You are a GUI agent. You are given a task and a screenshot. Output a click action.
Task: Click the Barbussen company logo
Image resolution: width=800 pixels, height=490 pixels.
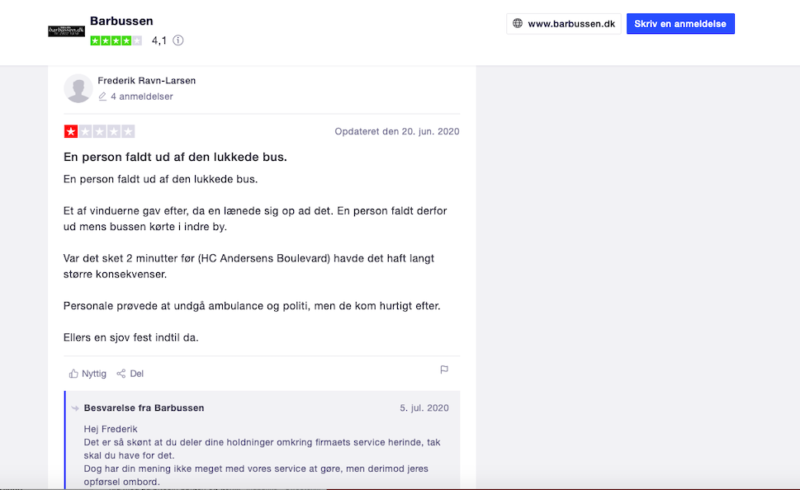66,31
